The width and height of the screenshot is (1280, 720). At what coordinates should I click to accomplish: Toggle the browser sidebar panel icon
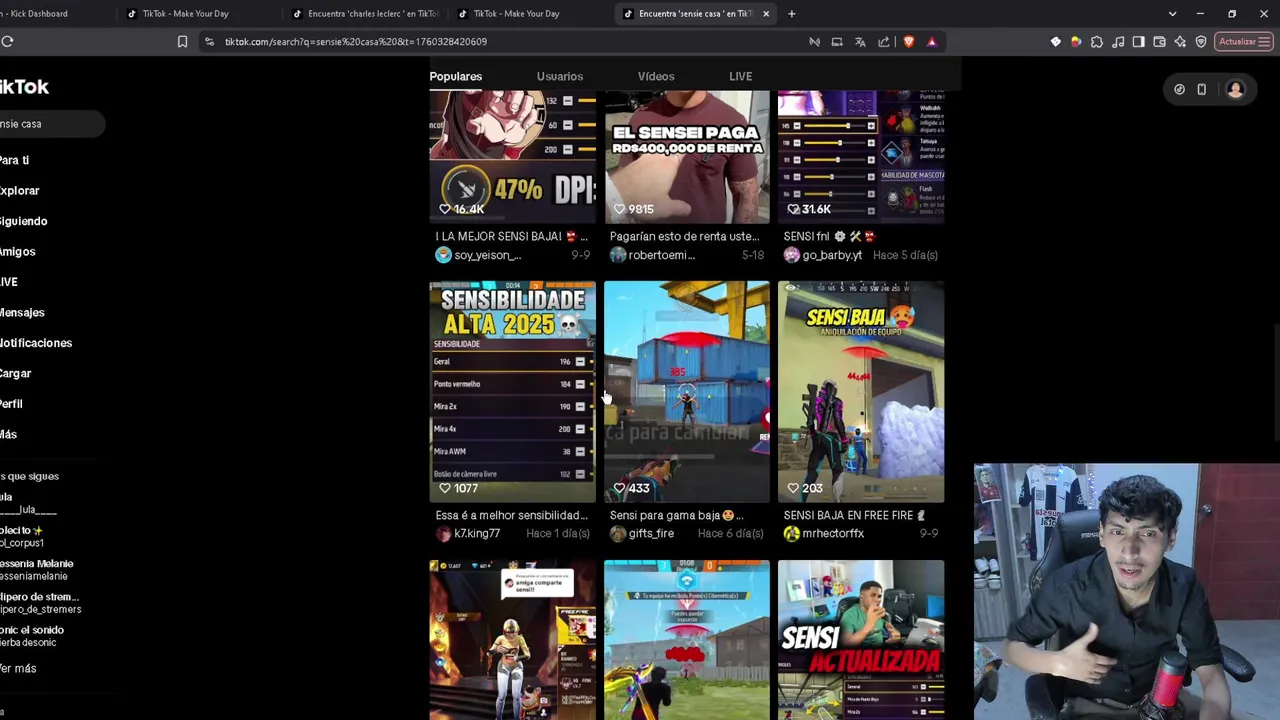point(1139,41)
